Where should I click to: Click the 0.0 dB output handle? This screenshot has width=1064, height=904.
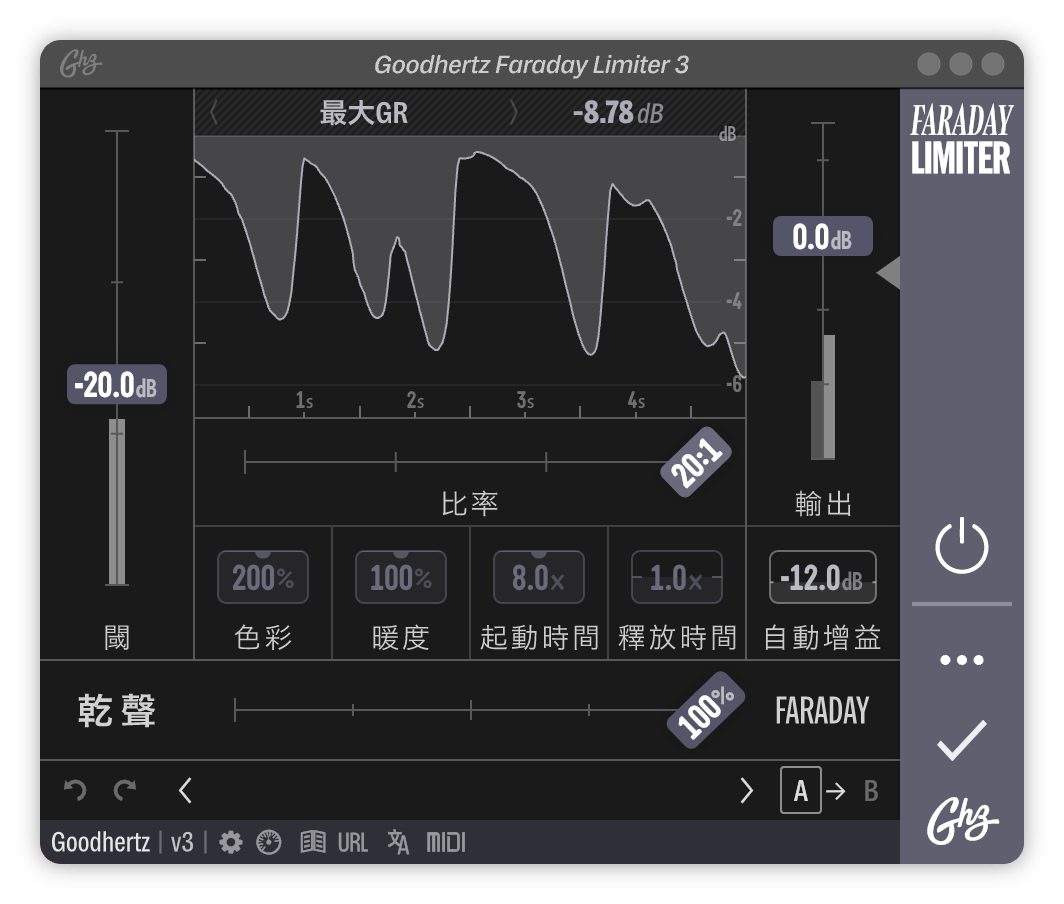822,236
